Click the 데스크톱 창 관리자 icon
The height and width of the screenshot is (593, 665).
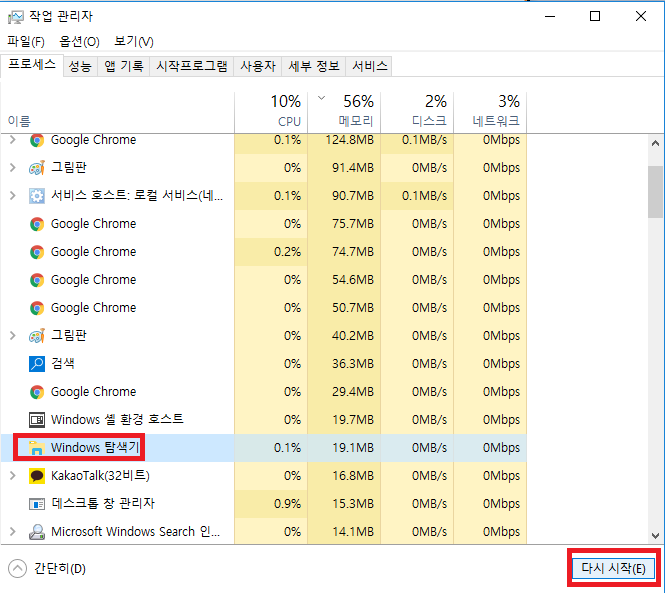click(37, 504)
